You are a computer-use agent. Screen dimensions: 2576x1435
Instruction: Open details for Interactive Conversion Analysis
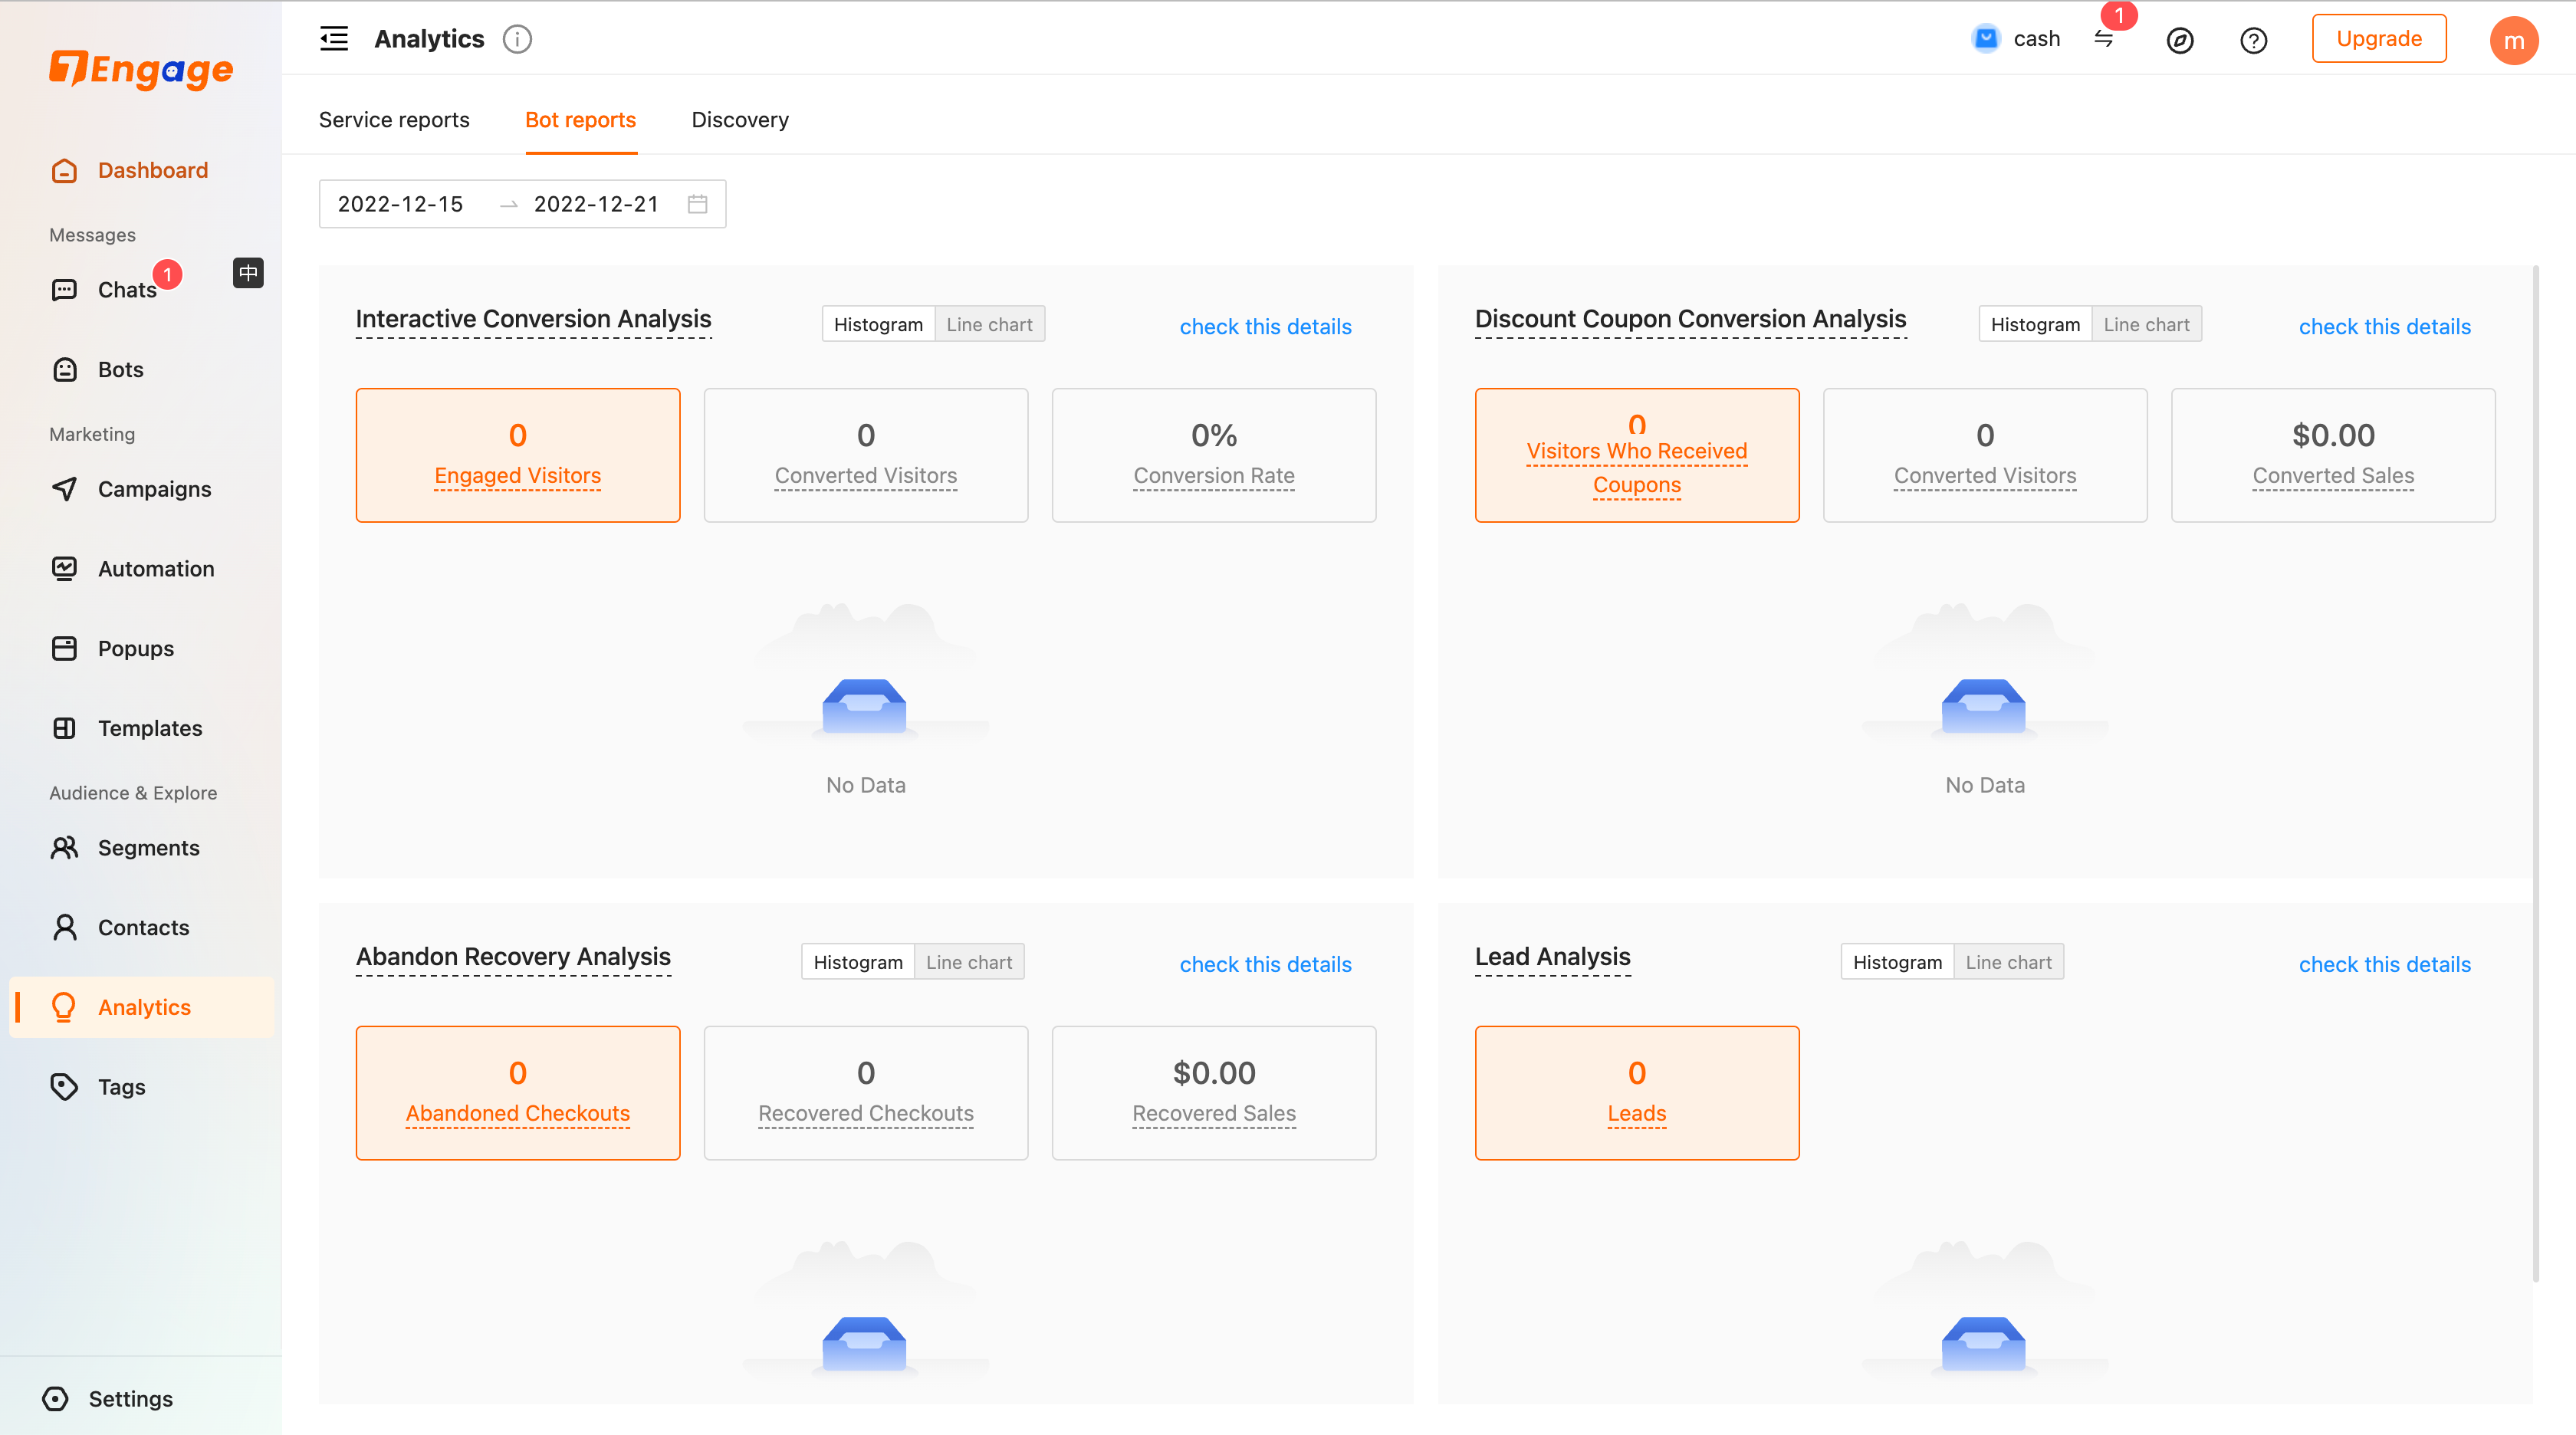[1265, 326]
